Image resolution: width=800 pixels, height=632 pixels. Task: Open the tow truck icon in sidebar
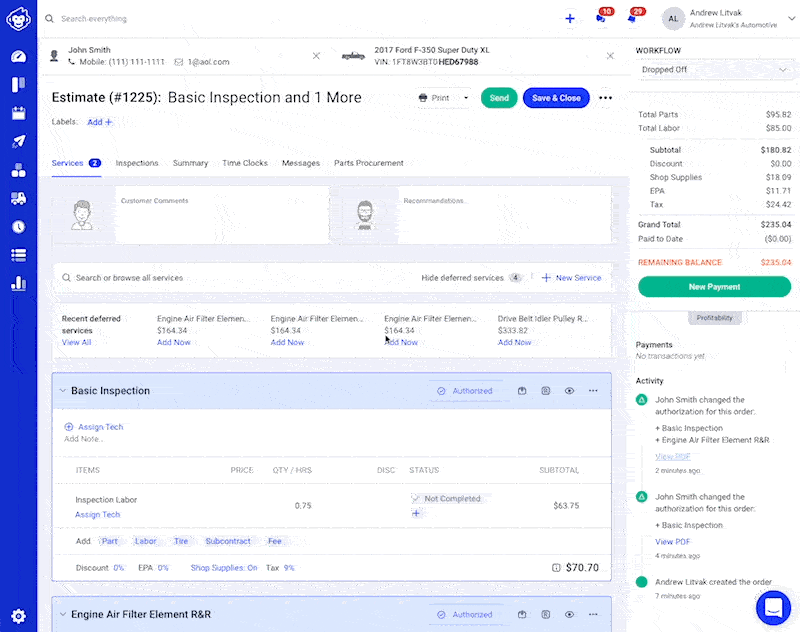pos(18,199)
